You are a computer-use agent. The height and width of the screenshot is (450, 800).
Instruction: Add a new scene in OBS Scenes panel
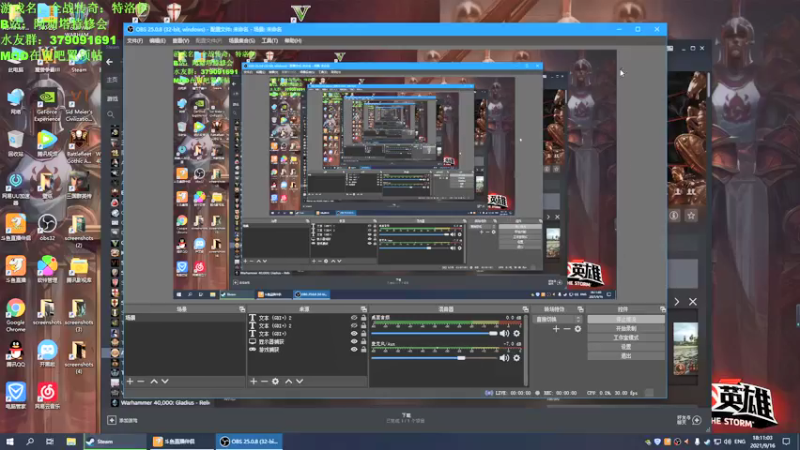[x=130, y=381]
